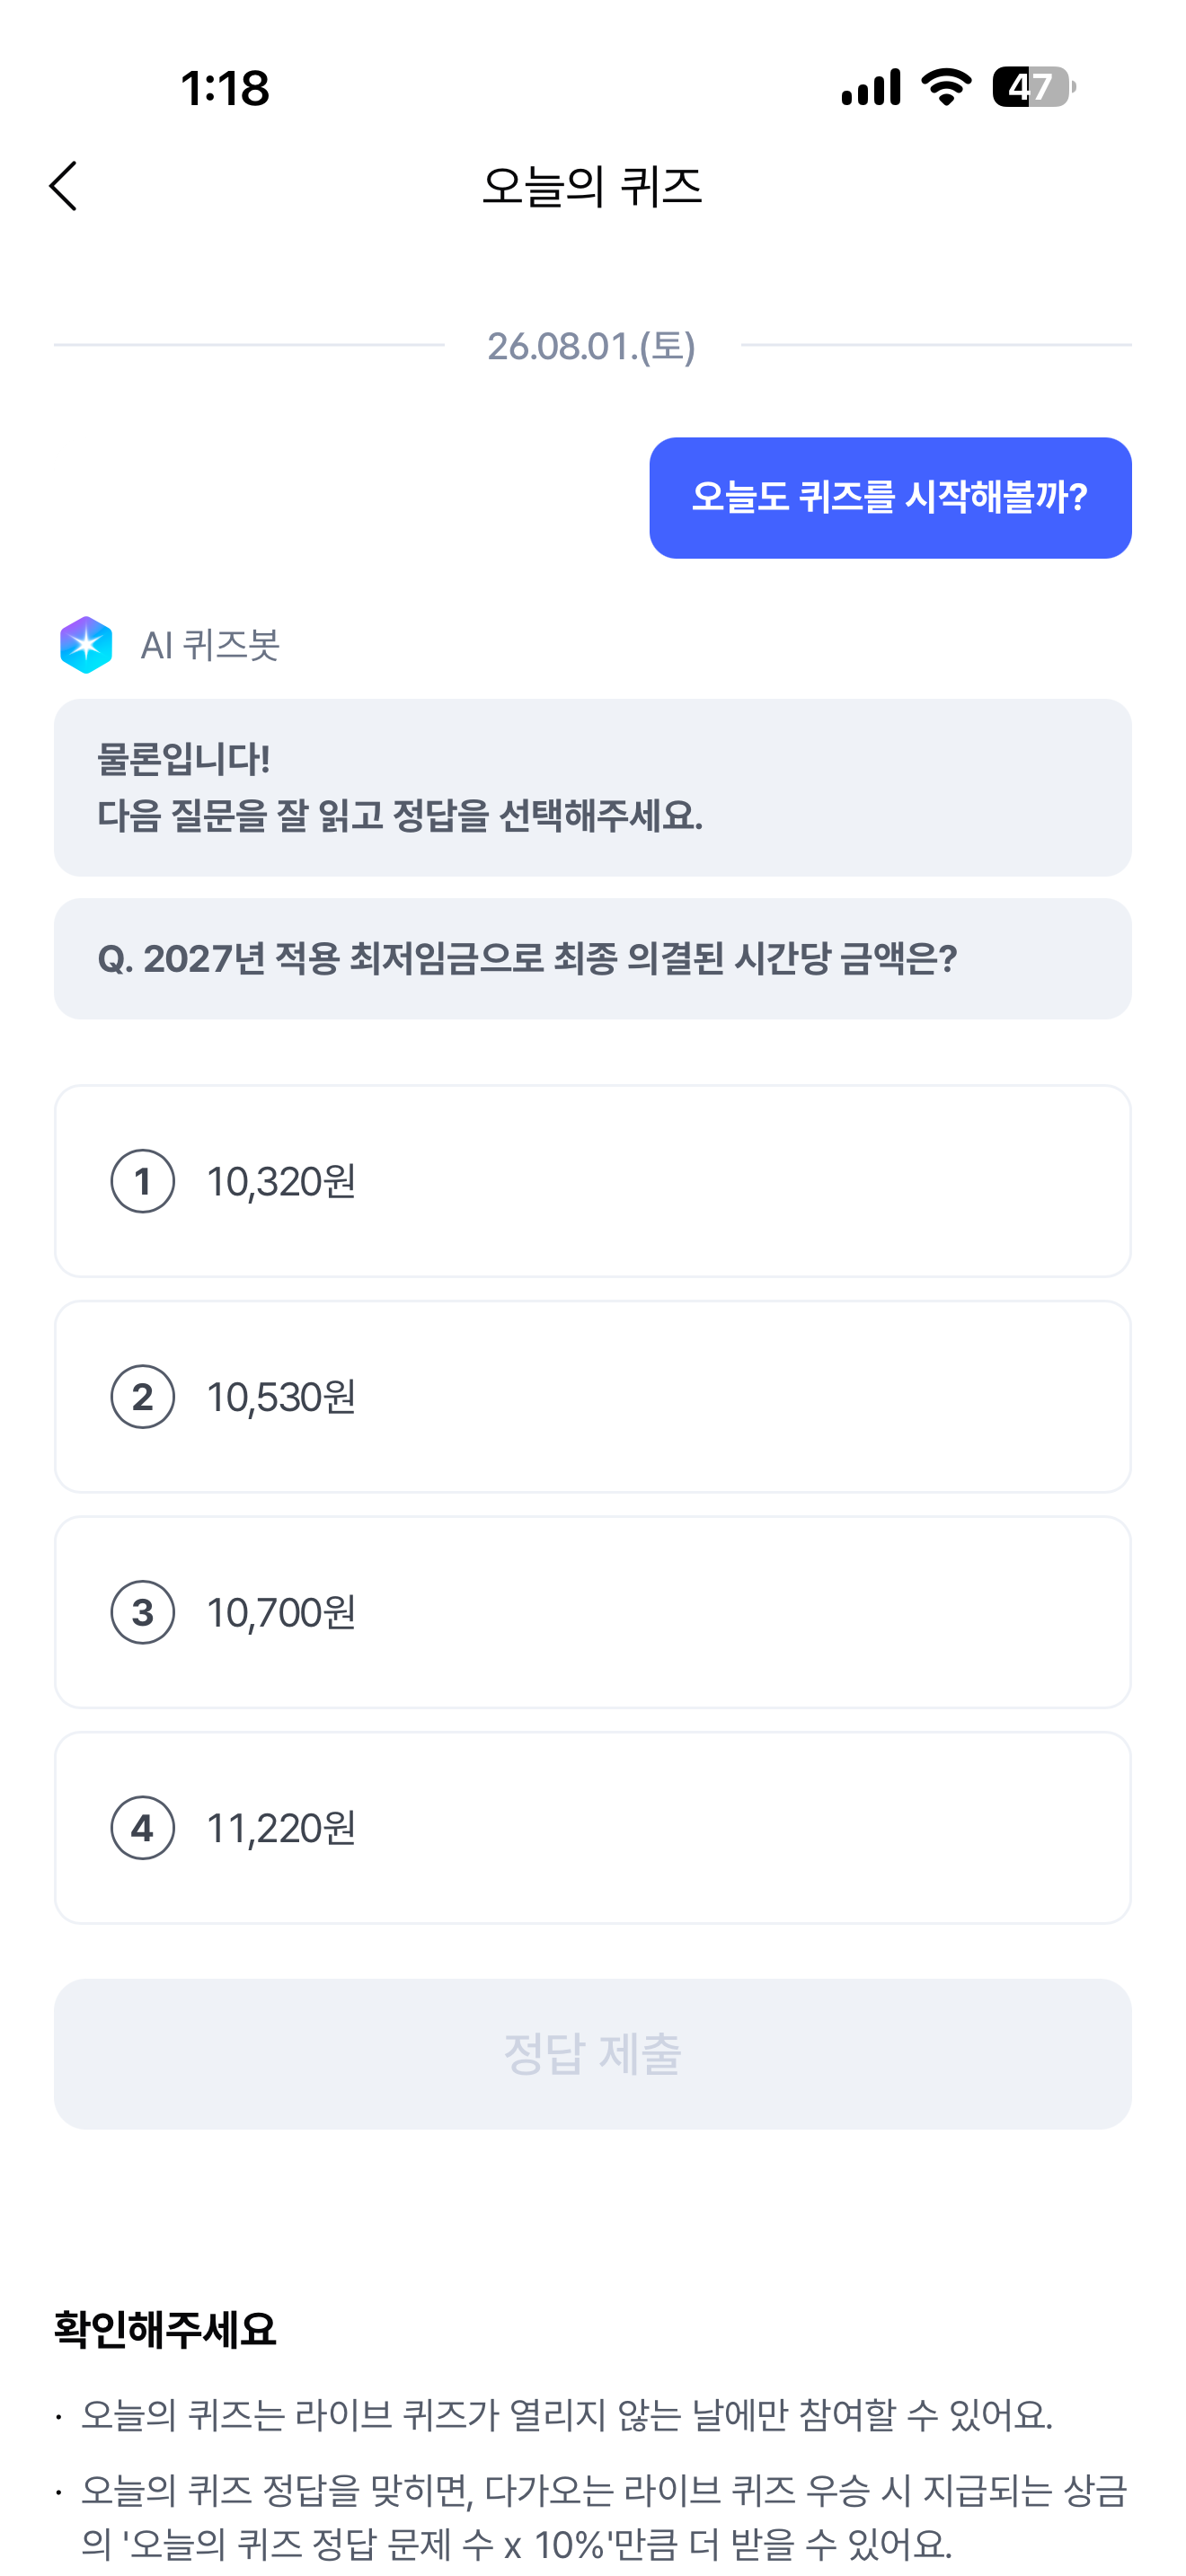This screenshot has height=2576, width=1186.
Task: Submit with the 정답 제출 button
Action: pos(593,2054)
